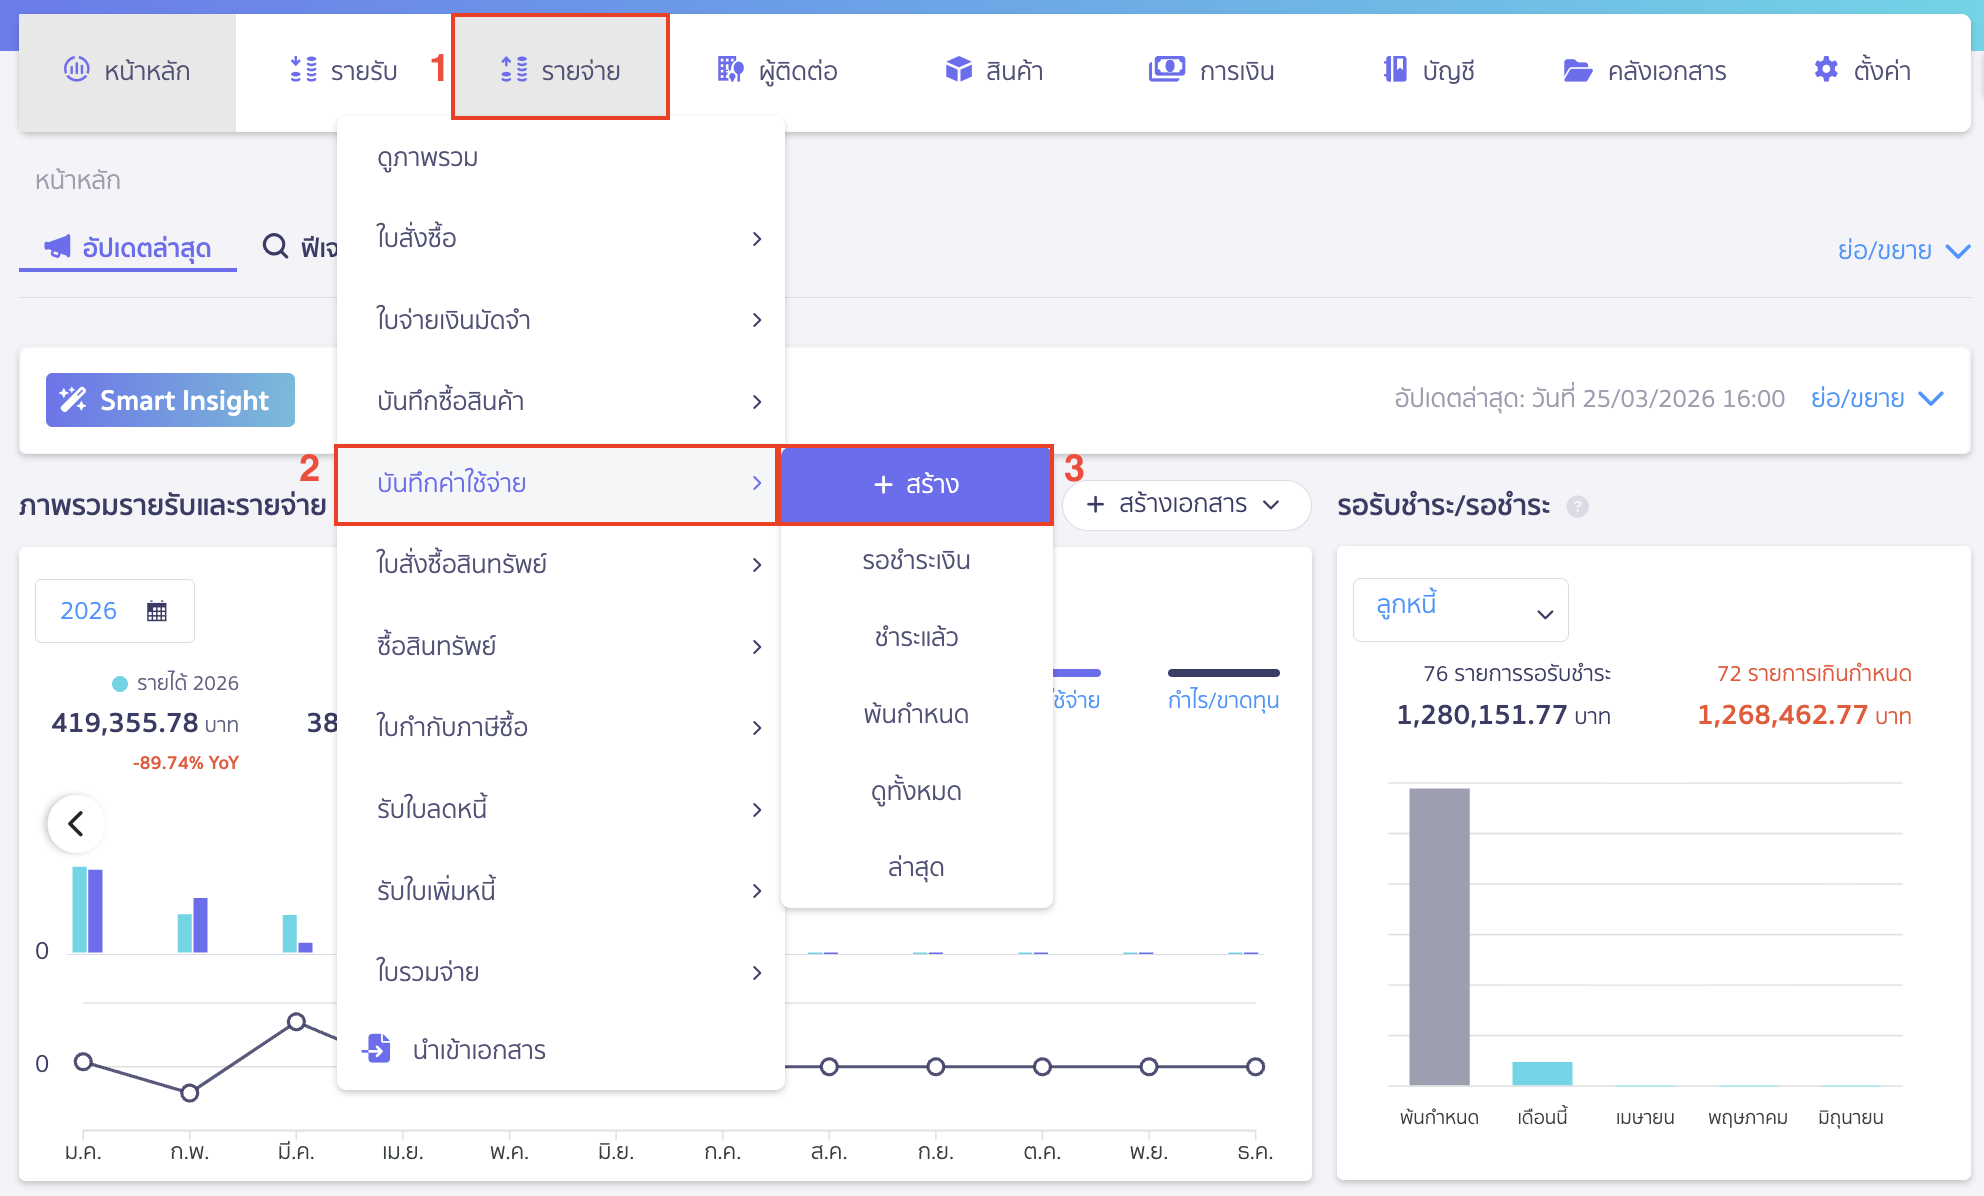Image resolution: width=1984 pixels, height=1196 pixels.
Task: Open the ดูทั้งหมด link in the submenu
Action: 915,791
